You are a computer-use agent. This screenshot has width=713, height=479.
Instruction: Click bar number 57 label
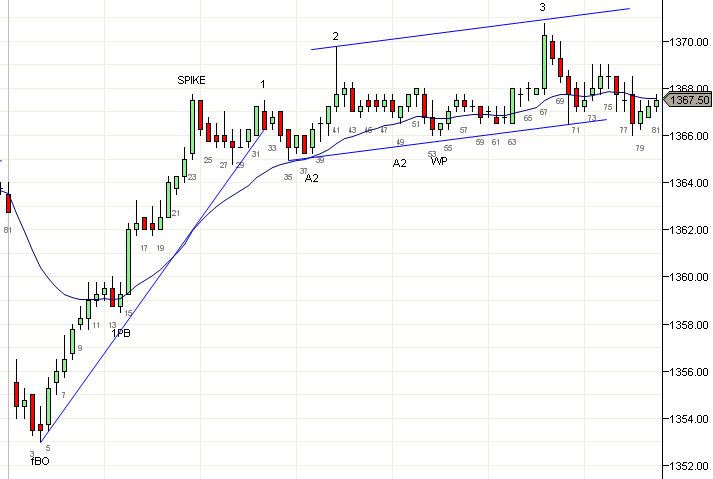463,130
